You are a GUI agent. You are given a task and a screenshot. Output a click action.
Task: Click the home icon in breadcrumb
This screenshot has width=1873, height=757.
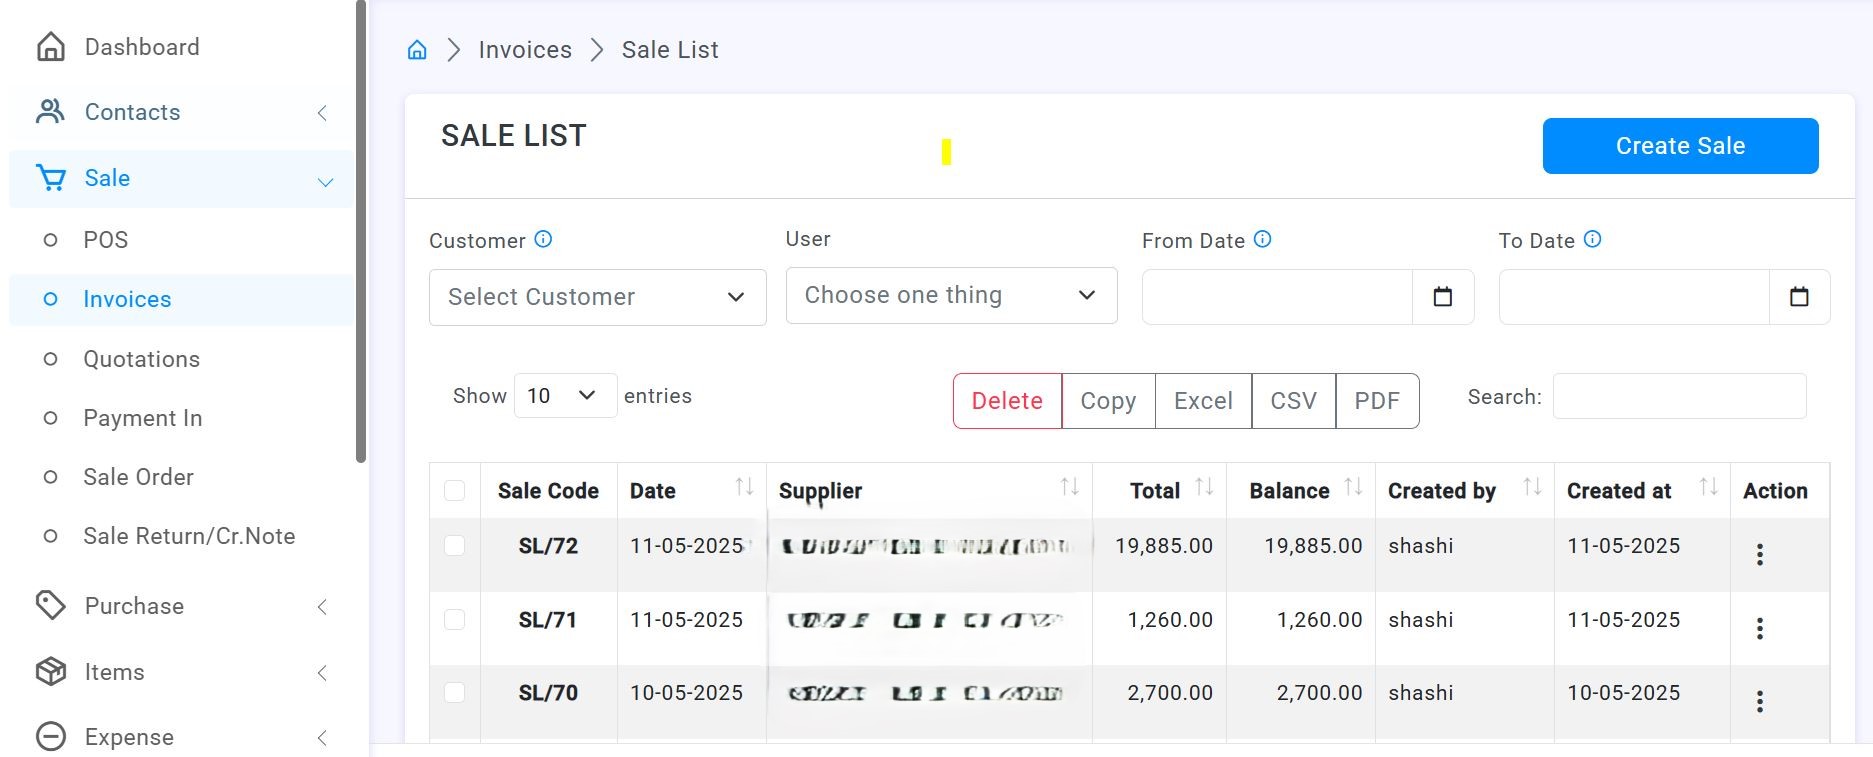click(417, 50)
